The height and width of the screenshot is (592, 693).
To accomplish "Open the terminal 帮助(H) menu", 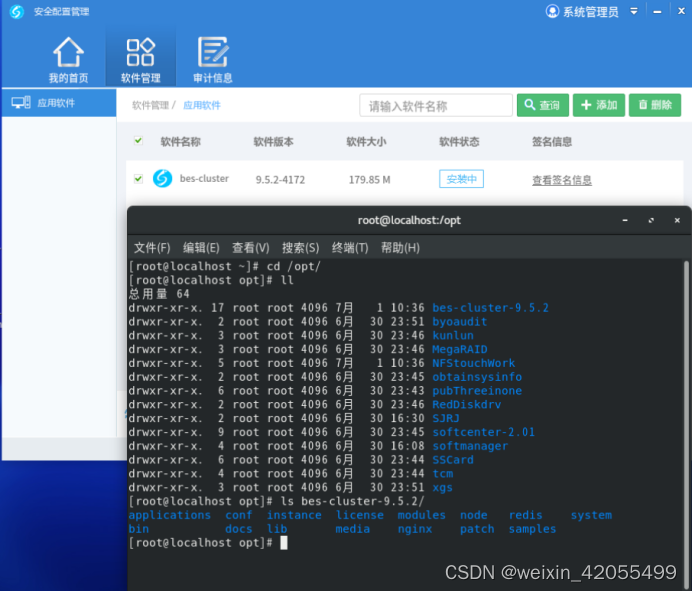I will tap(400, 248).
